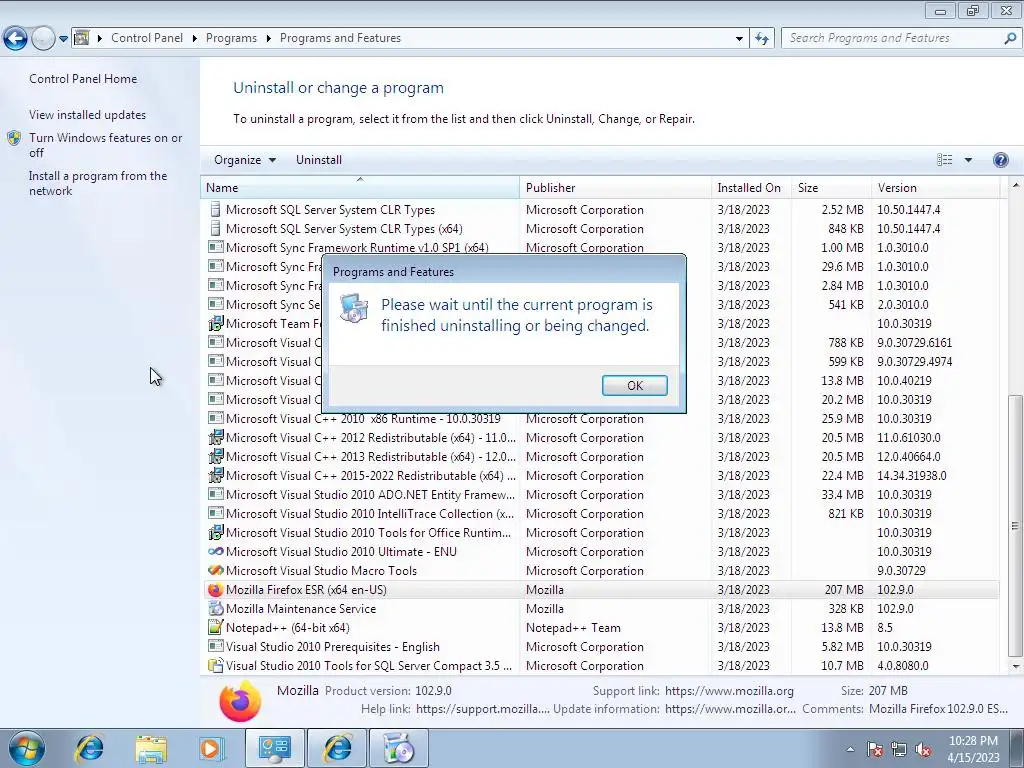
Task: Open View installed updates link
Action: (88, 114)
